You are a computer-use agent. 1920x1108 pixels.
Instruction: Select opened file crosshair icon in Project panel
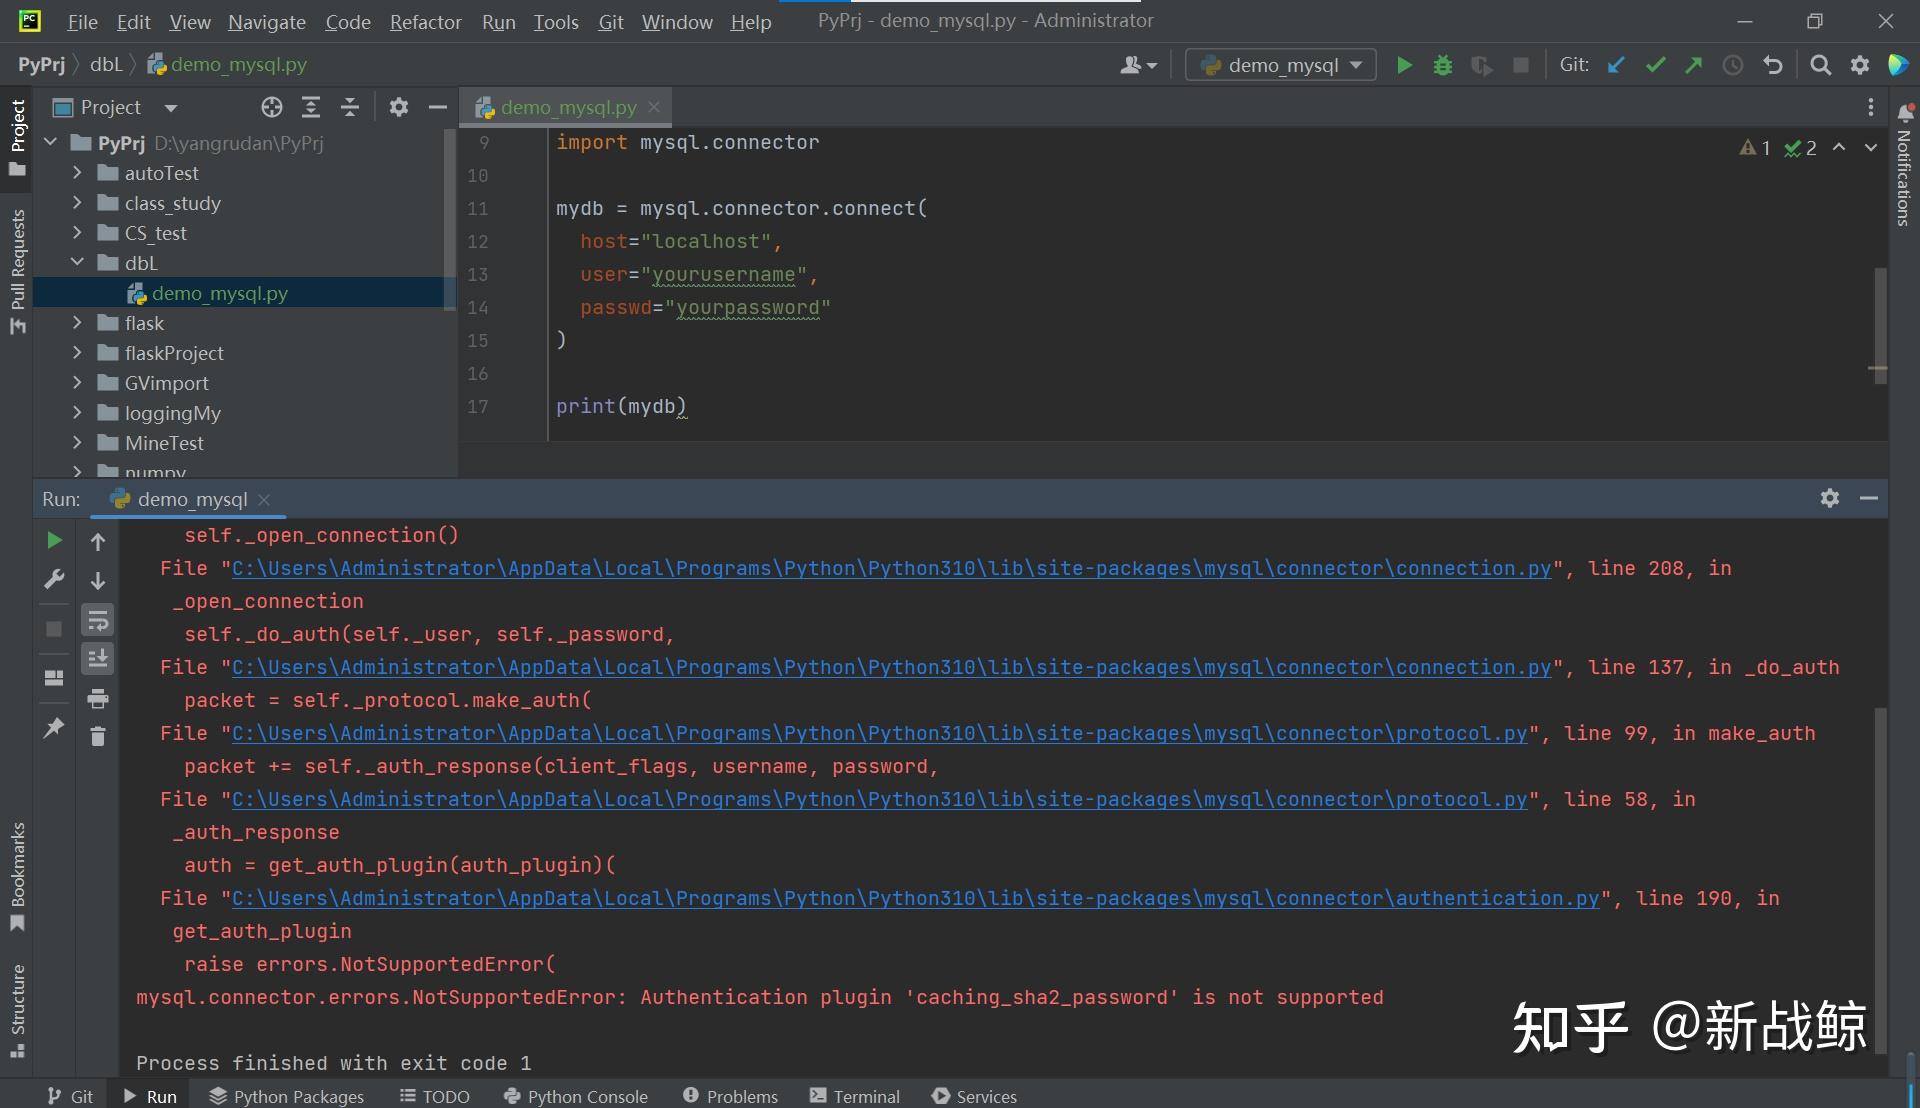(x=272, y=107)
